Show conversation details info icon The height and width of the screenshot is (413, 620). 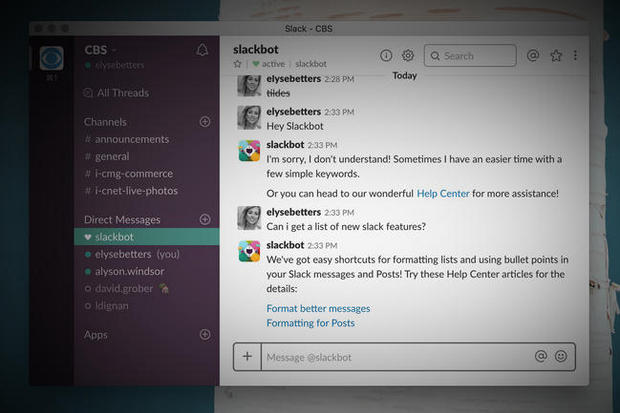386,55
